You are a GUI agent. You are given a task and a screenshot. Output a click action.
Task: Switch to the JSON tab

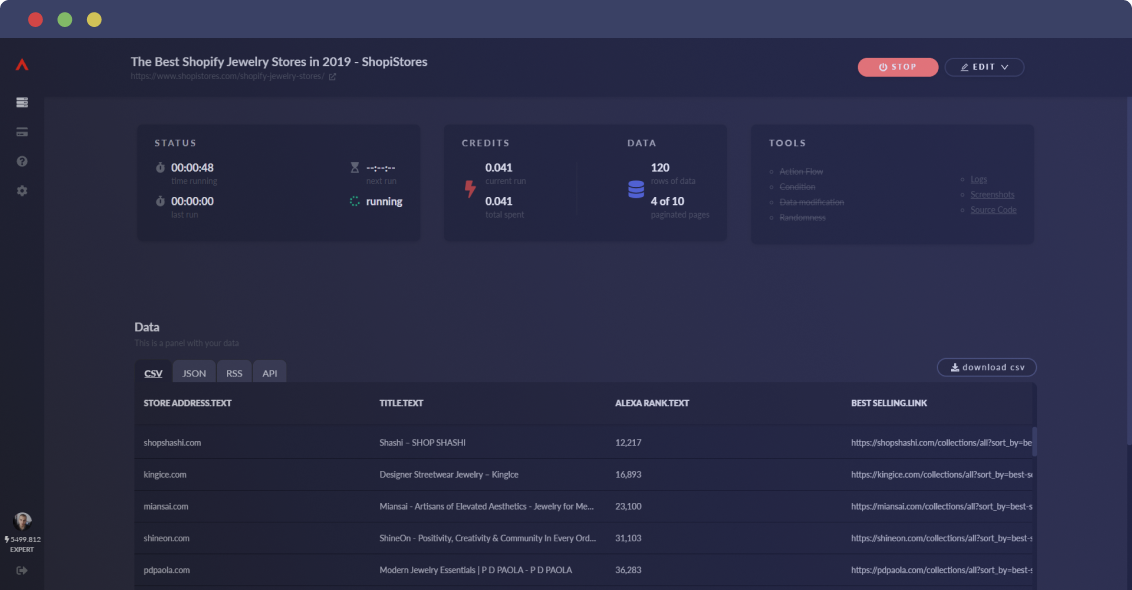[194, 373]
